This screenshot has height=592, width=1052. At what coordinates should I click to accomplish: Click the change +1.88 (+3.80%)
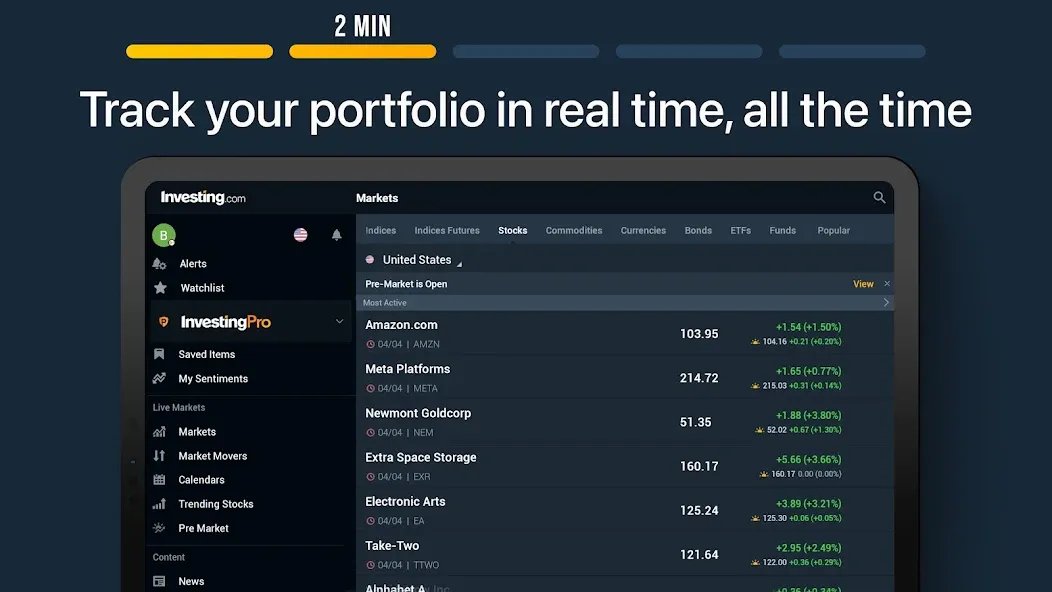808,415
